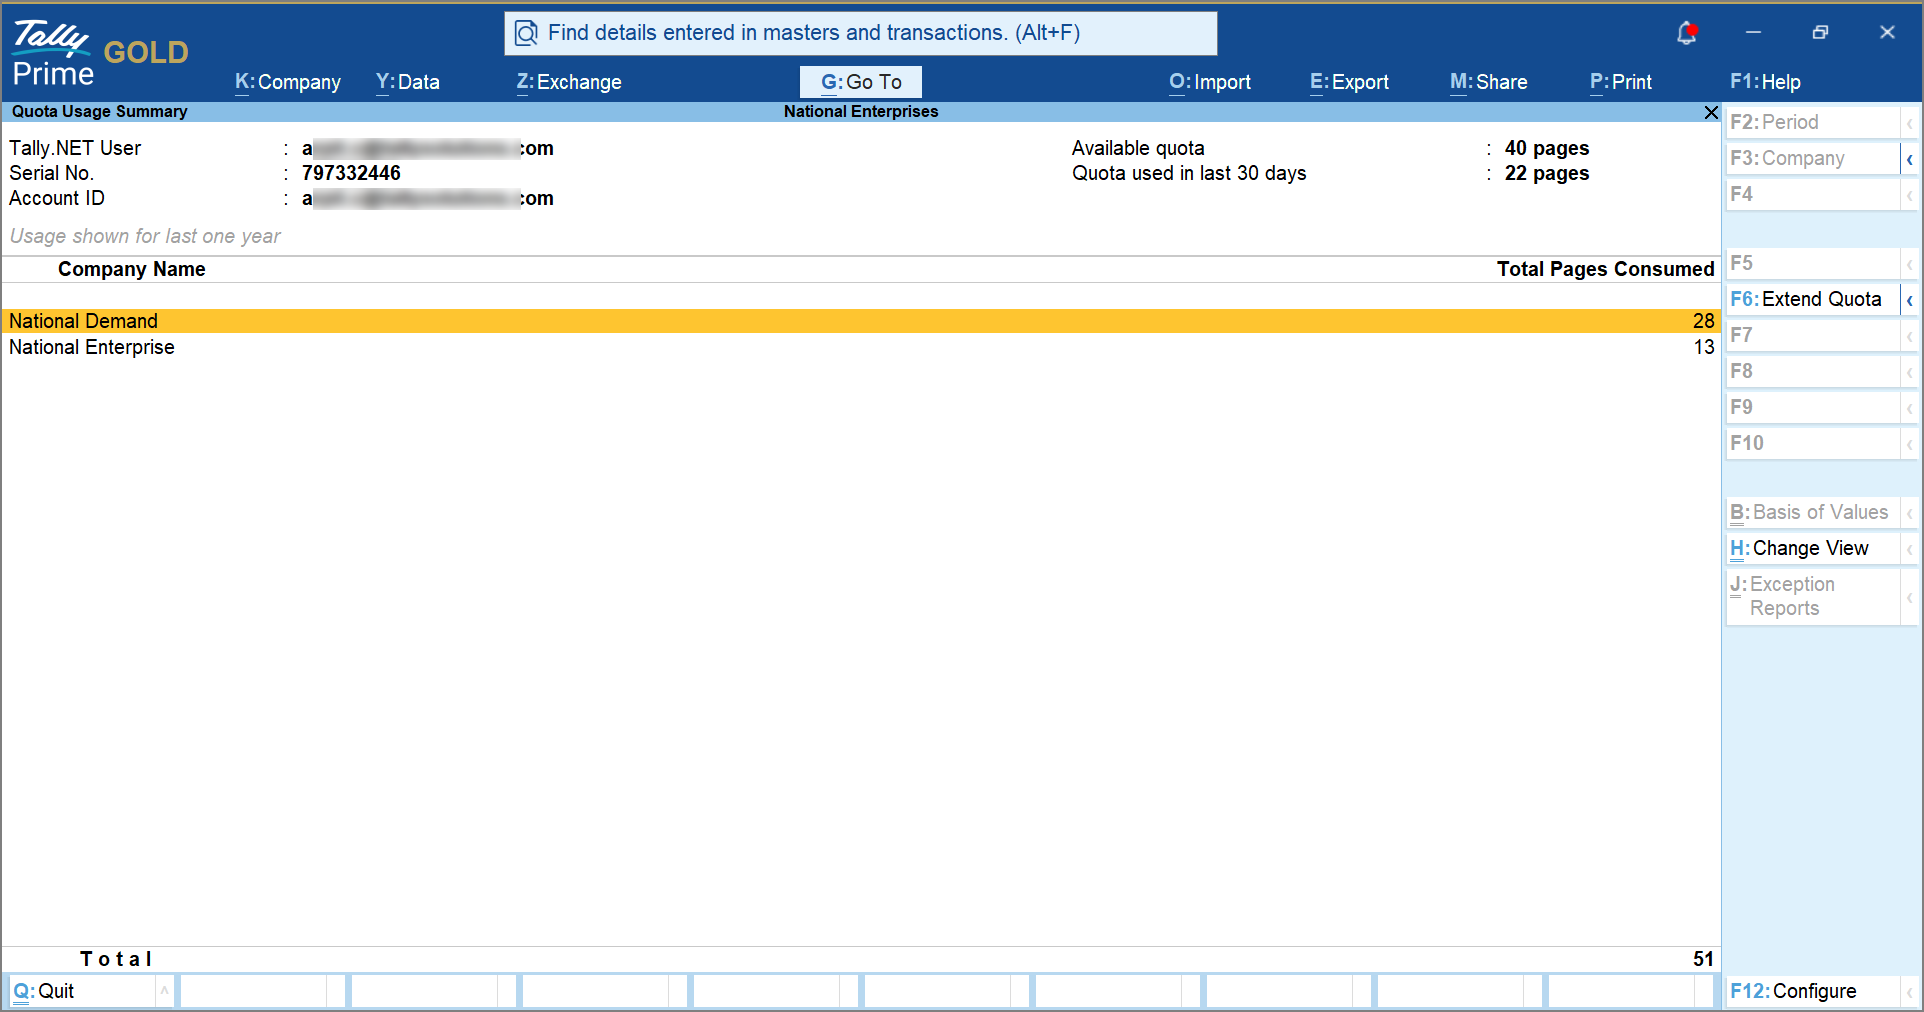Expand arrow beside F6: Extend Quota
This screenshot has height=1012, width=1924.
coord(1909,300)
